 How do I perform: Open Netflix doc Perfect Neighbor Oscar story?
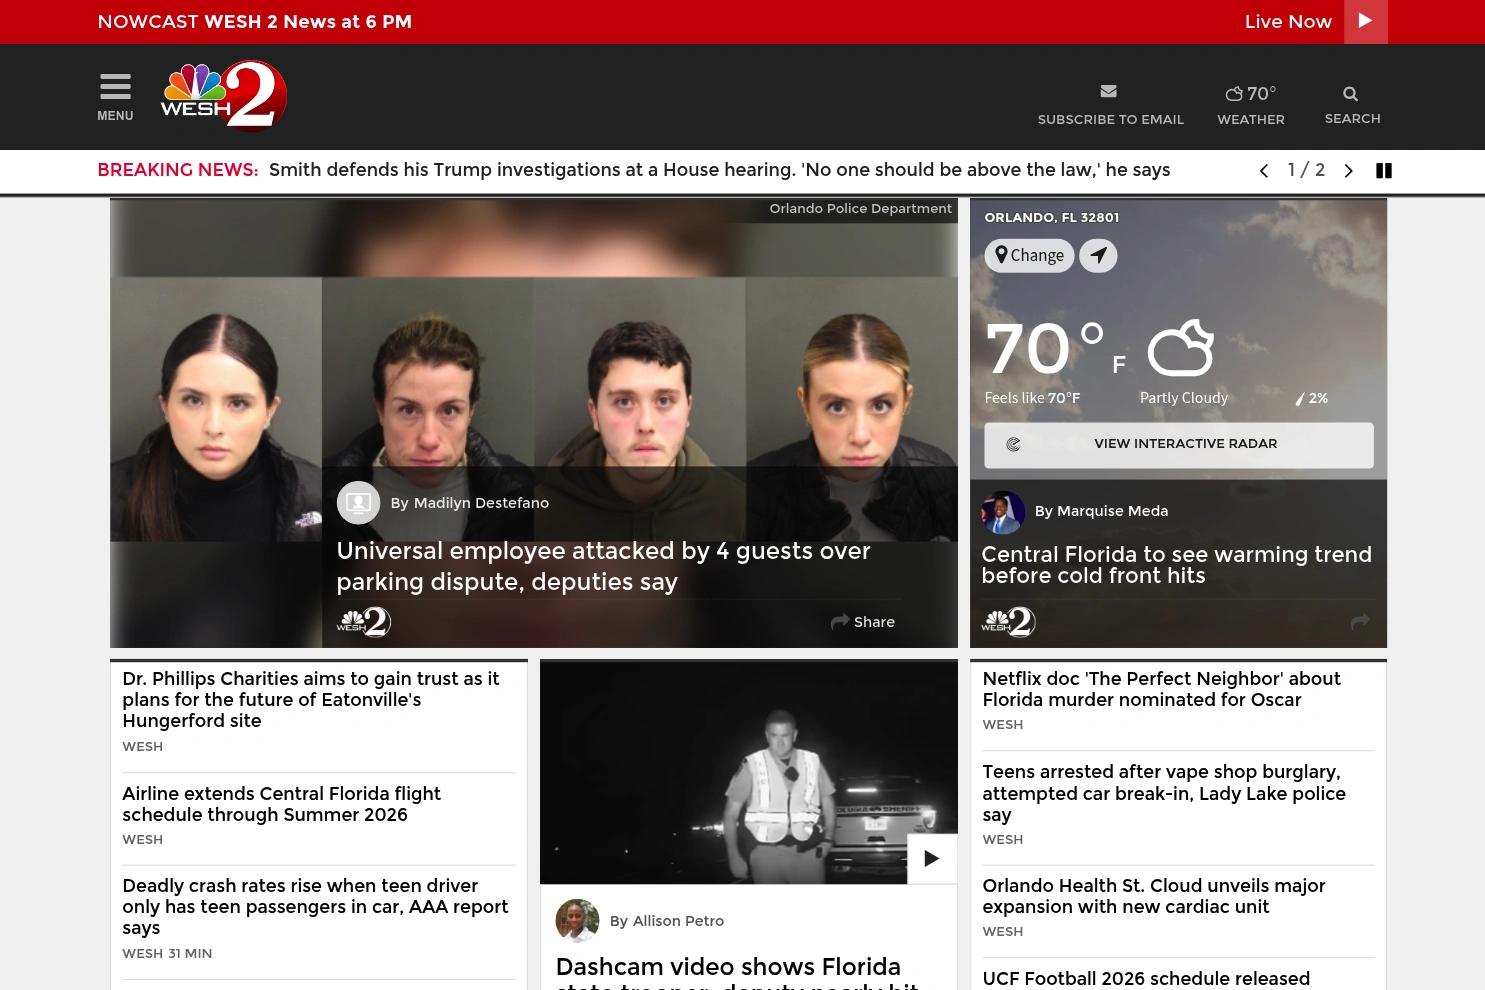pyautogui.click(x=1161, y=689)
